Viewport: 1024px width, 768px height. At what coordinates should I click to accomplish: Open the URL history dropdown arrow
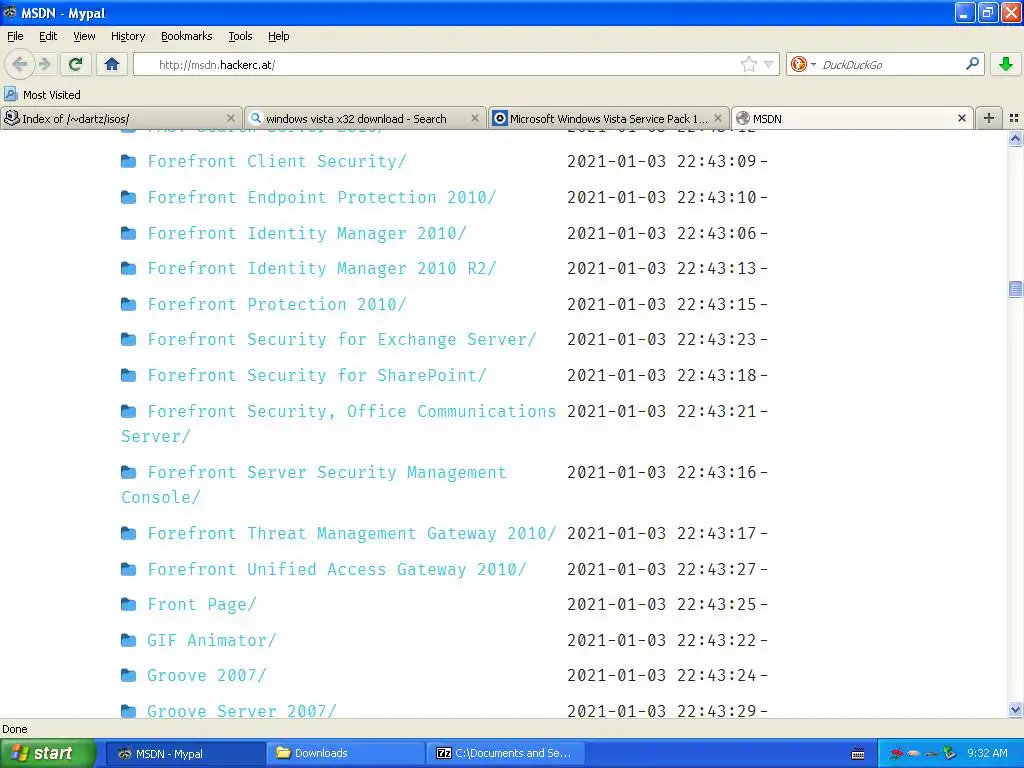(769, 64)
